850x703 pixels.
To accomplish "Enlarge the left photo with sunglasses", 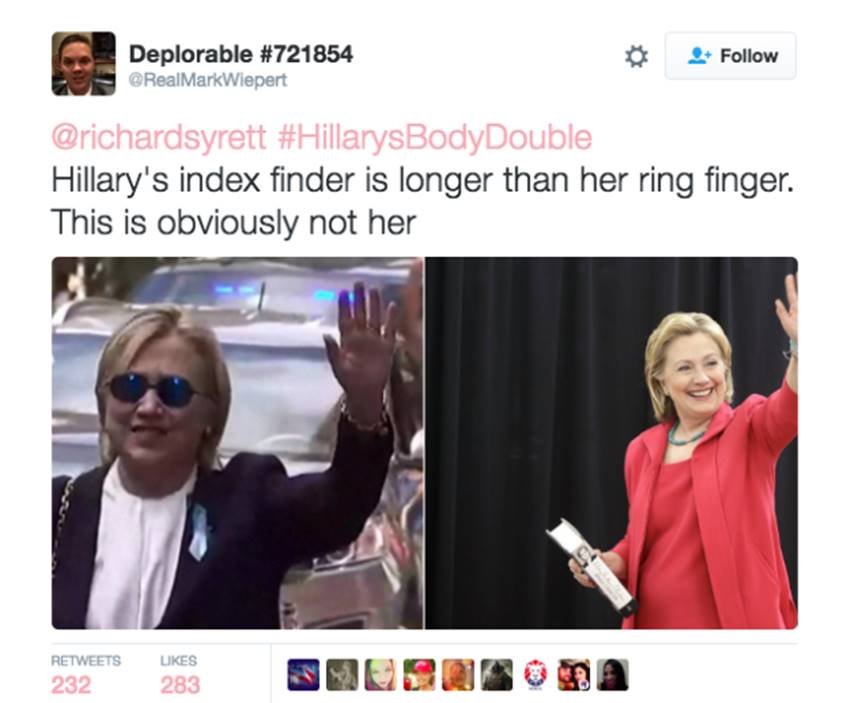I will (x=237, y=443).
